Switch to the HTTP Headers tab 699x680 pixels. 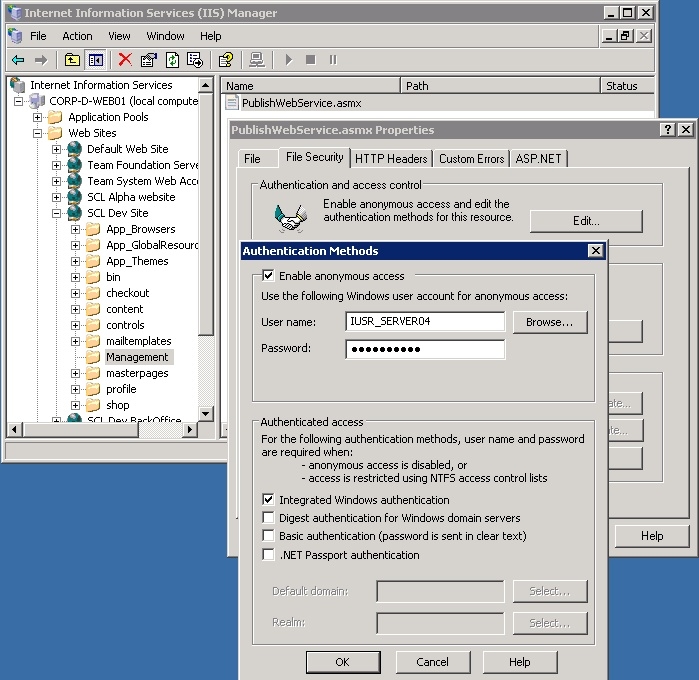[x=391, y=159]
